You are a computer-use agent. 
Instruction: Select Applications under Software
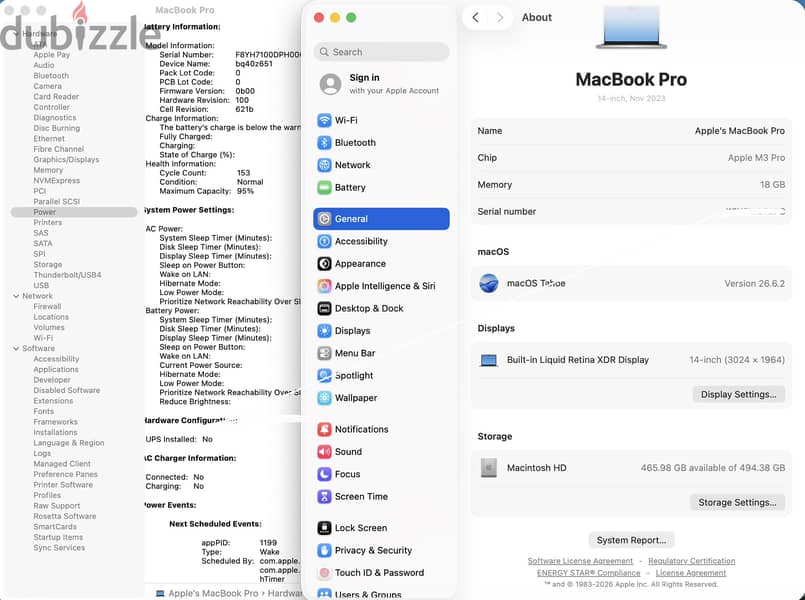55,370
